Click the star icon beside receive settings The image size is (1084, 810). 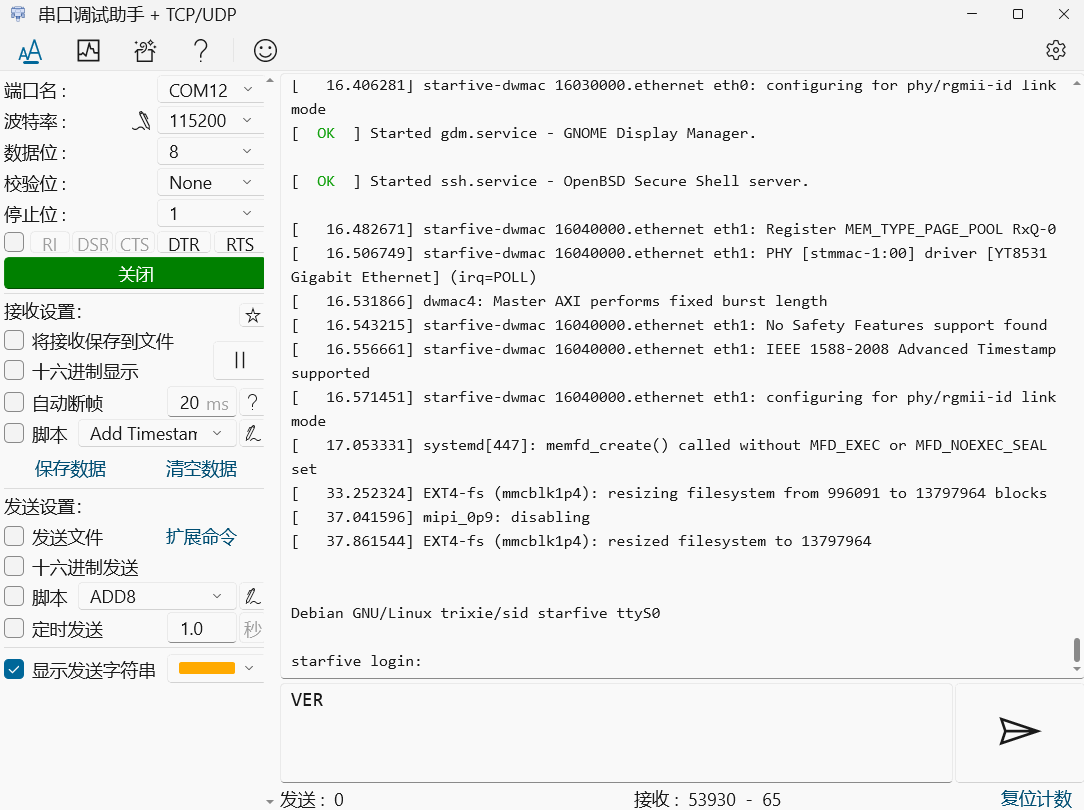[x=253, y=316]
